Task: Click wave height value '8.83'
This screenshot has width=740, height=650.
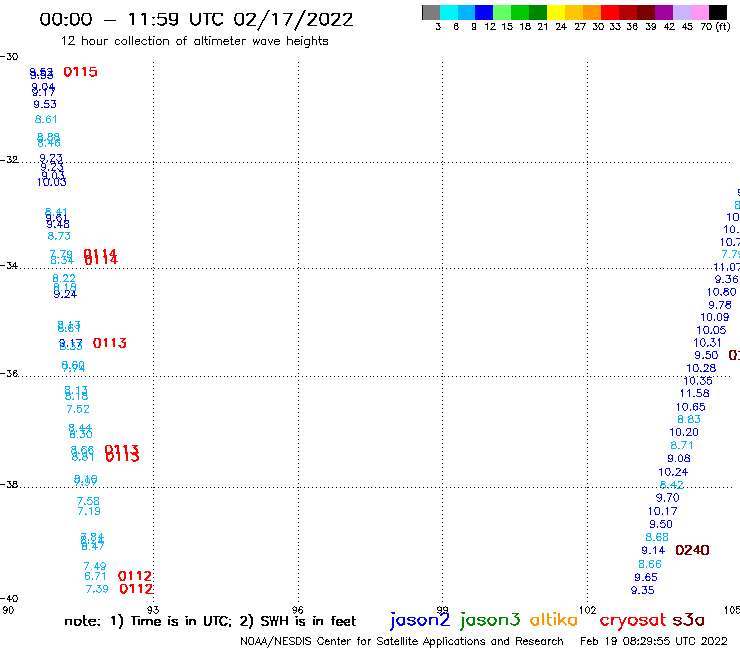Action: pyautogui.click(x=689, y=419)
